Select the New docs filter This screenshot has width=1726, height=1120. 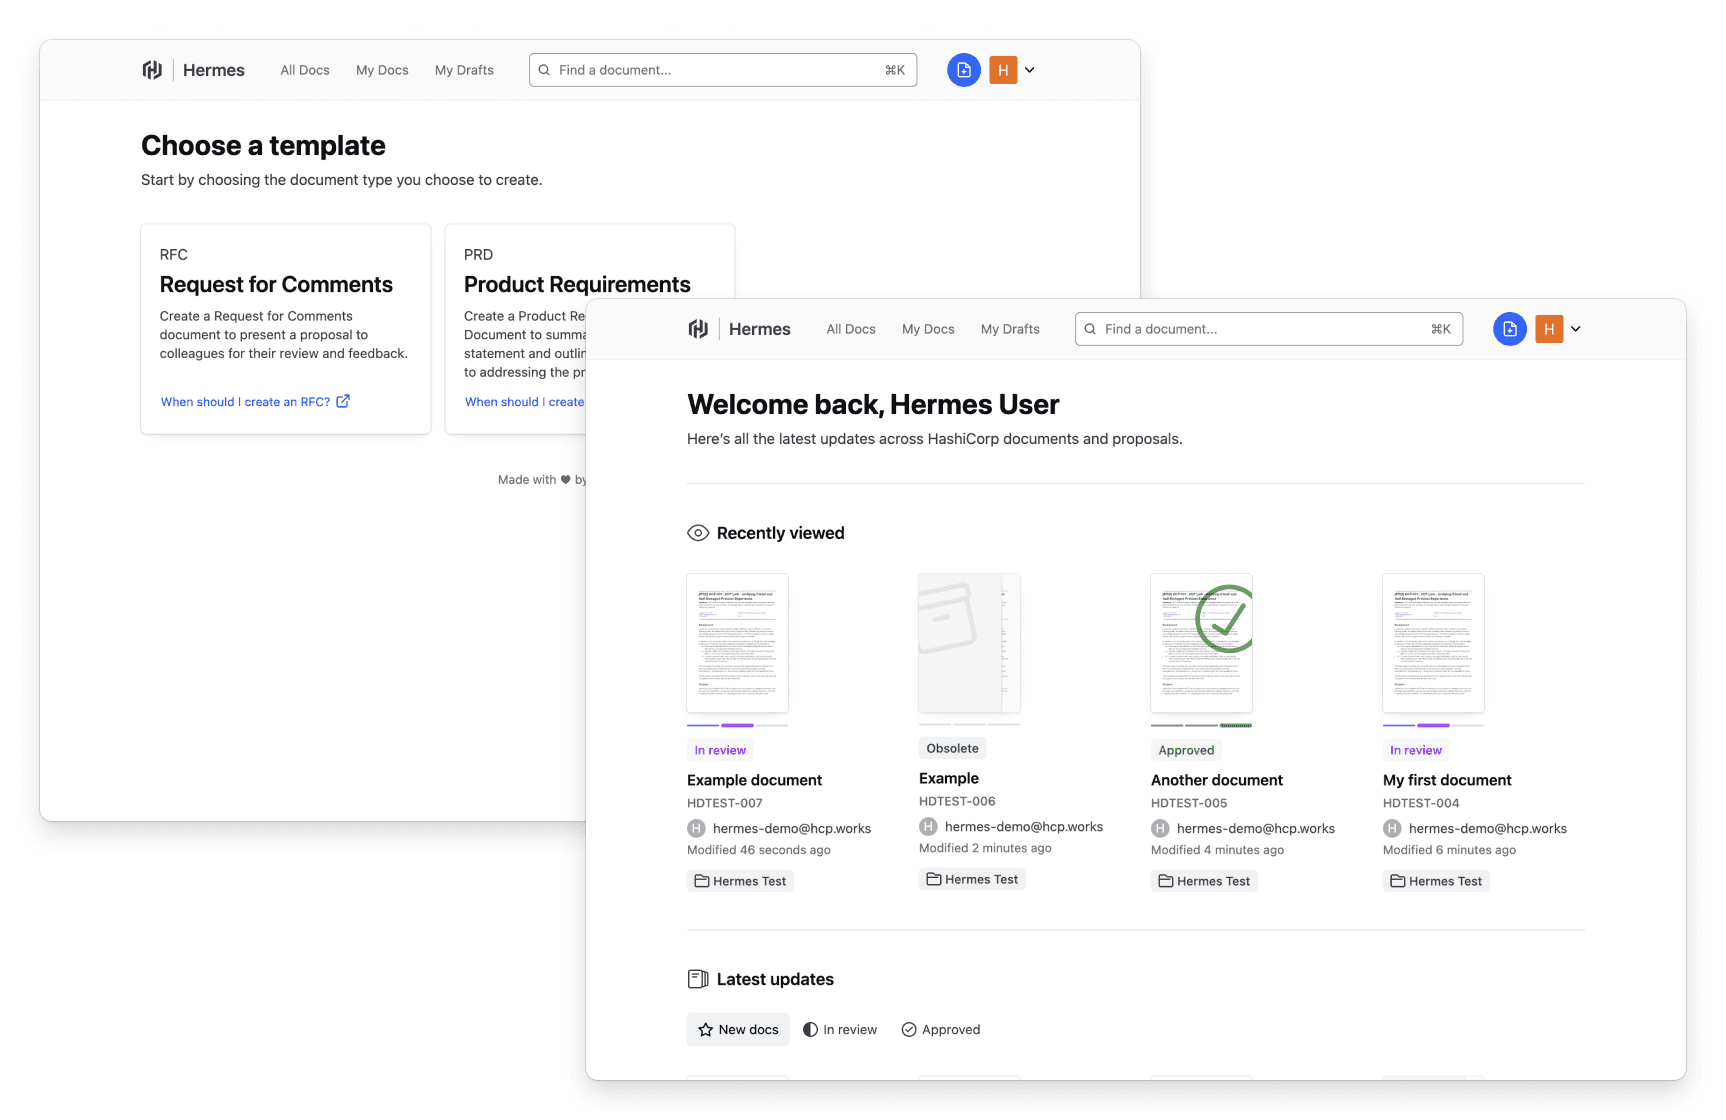(x=738, y=1030)
